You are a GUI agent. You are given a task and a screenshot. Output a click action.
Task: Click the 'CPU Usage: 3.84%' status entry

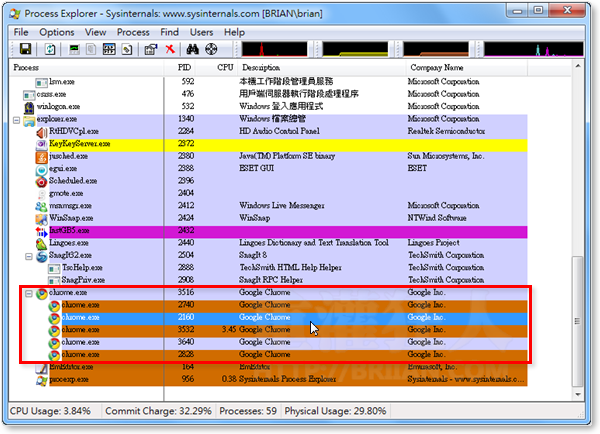point(51,411)
